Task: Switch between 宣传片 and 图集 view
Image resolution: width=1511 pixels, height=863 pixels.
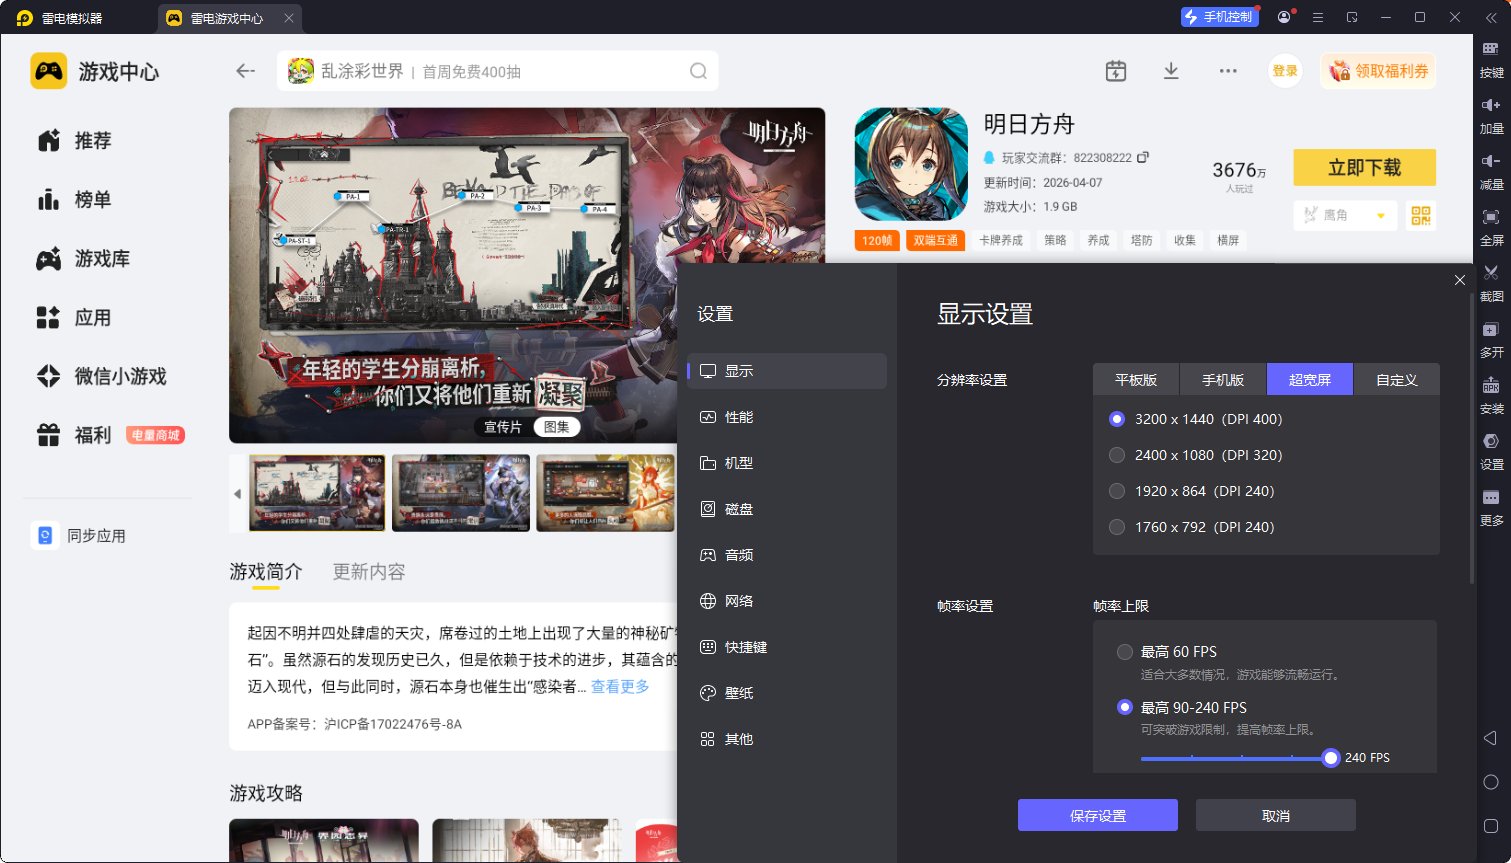Action: 530,427
